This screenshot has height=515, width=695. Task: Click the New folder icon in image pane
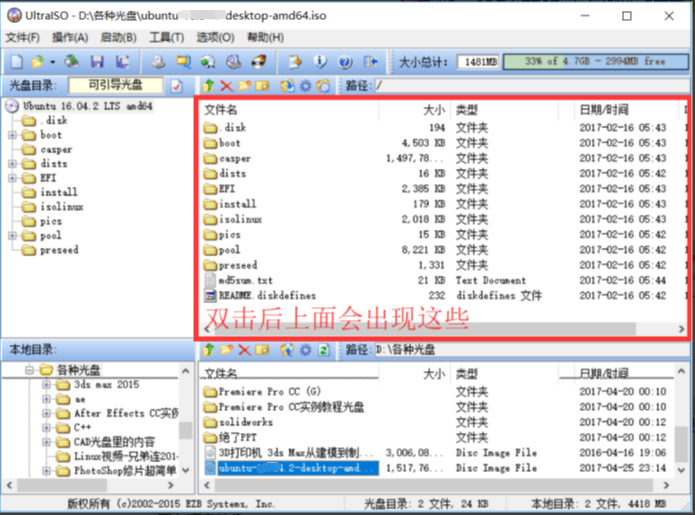244,86
